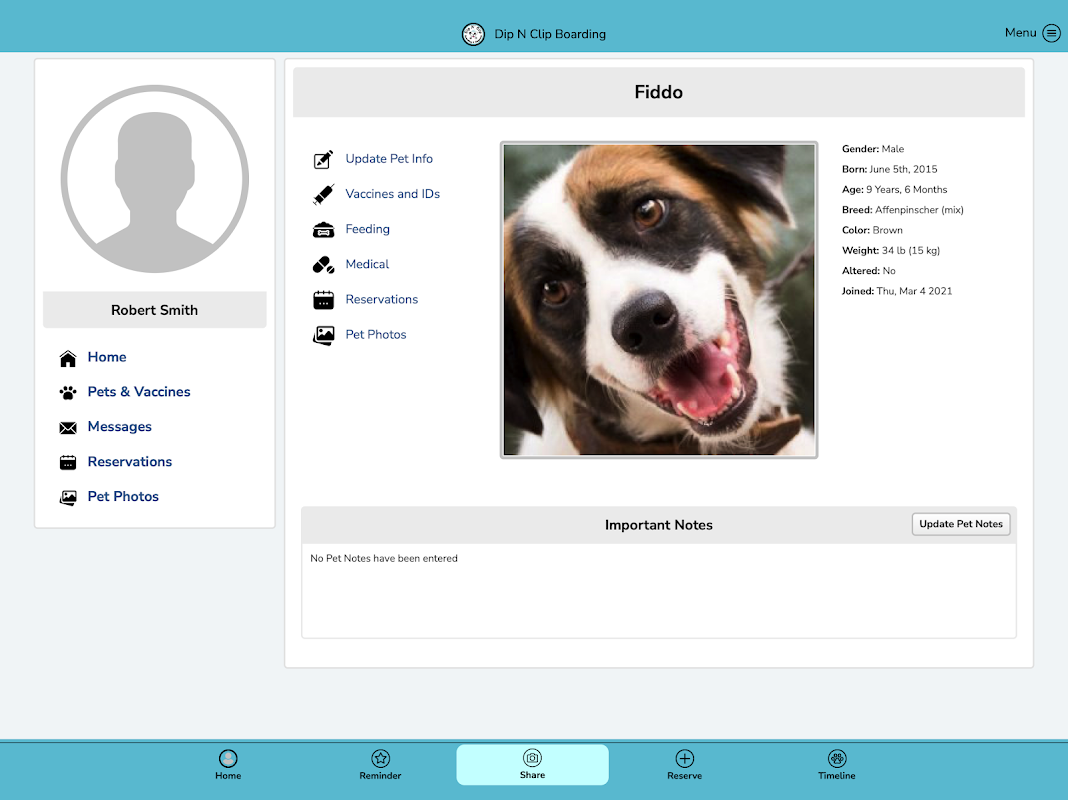Viewport: 1068px width, 800px height.
Task: Click the sidebar Reservations calendar icon
Action: [68, 462]
